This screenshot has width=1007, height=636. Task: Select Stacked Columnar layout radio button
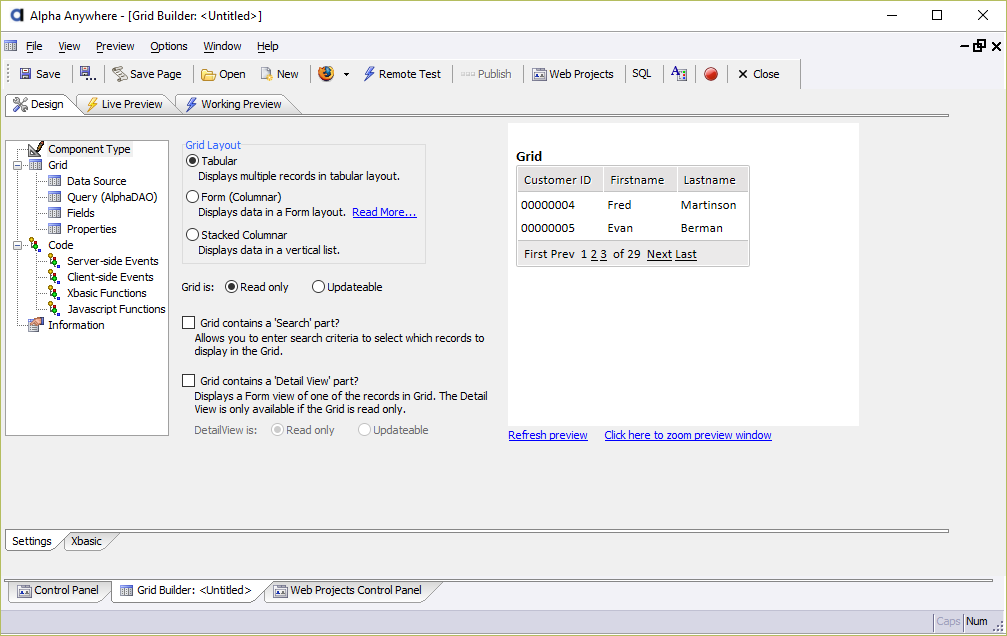[192, 234]
